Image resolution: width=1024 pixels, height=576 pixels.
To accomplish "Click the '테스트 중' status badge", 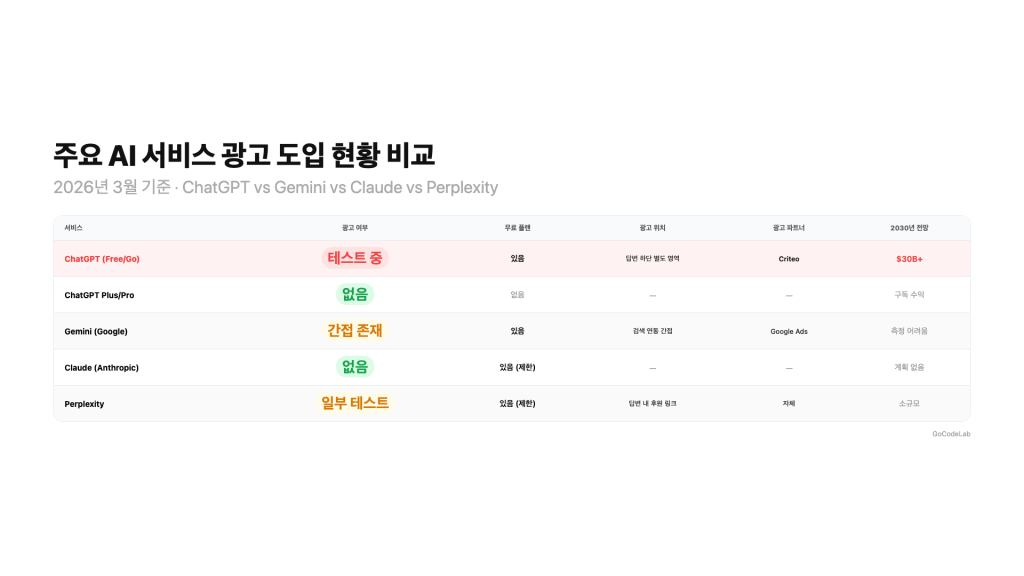I will [355, 258].
